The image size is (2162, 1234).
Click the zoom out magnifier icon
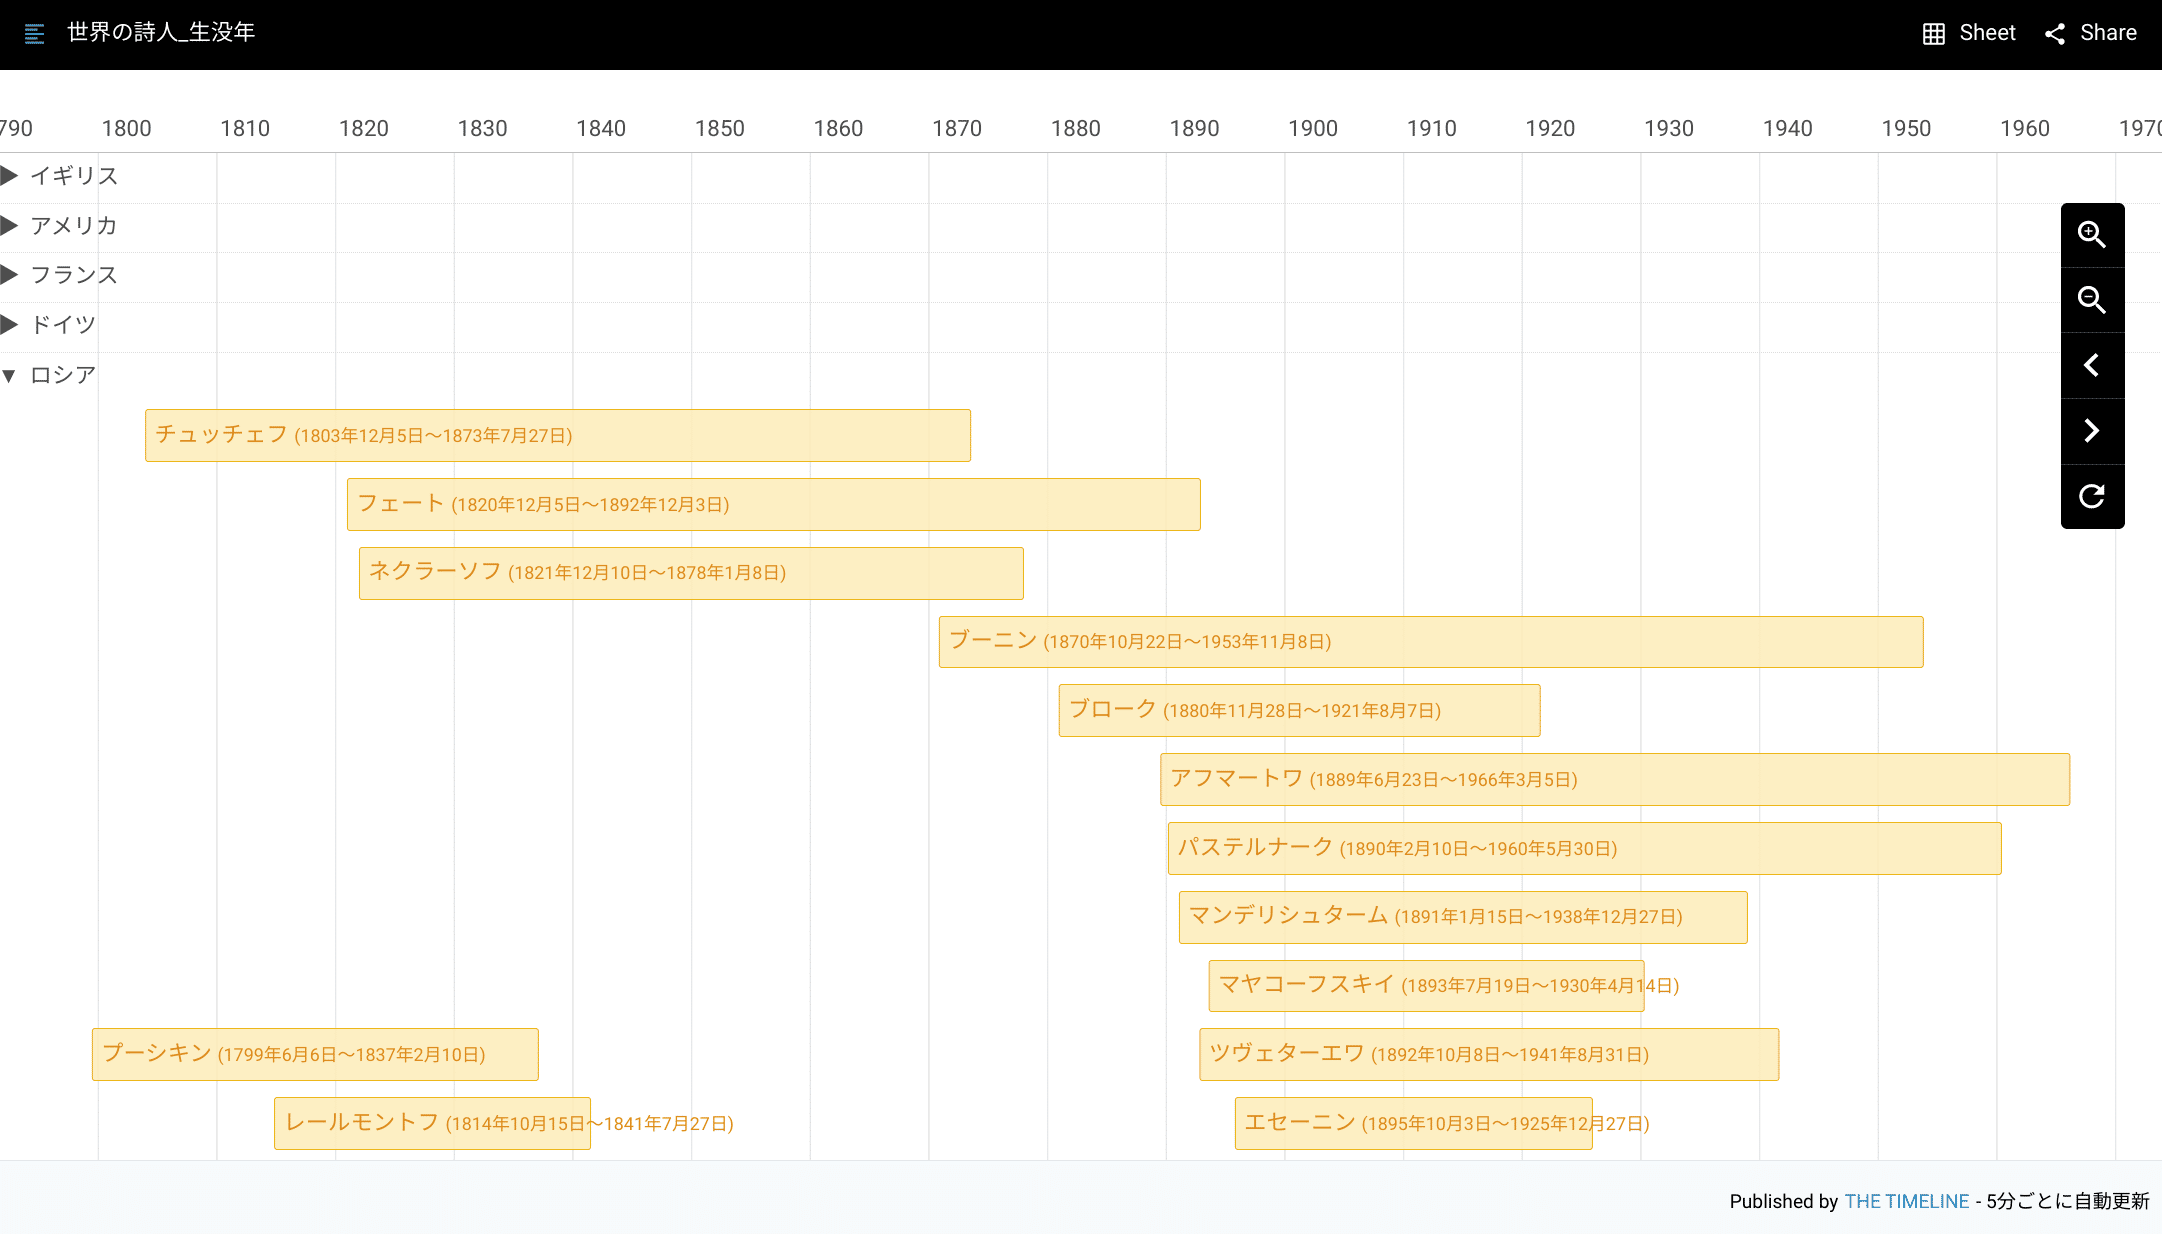click(2092, 300)
